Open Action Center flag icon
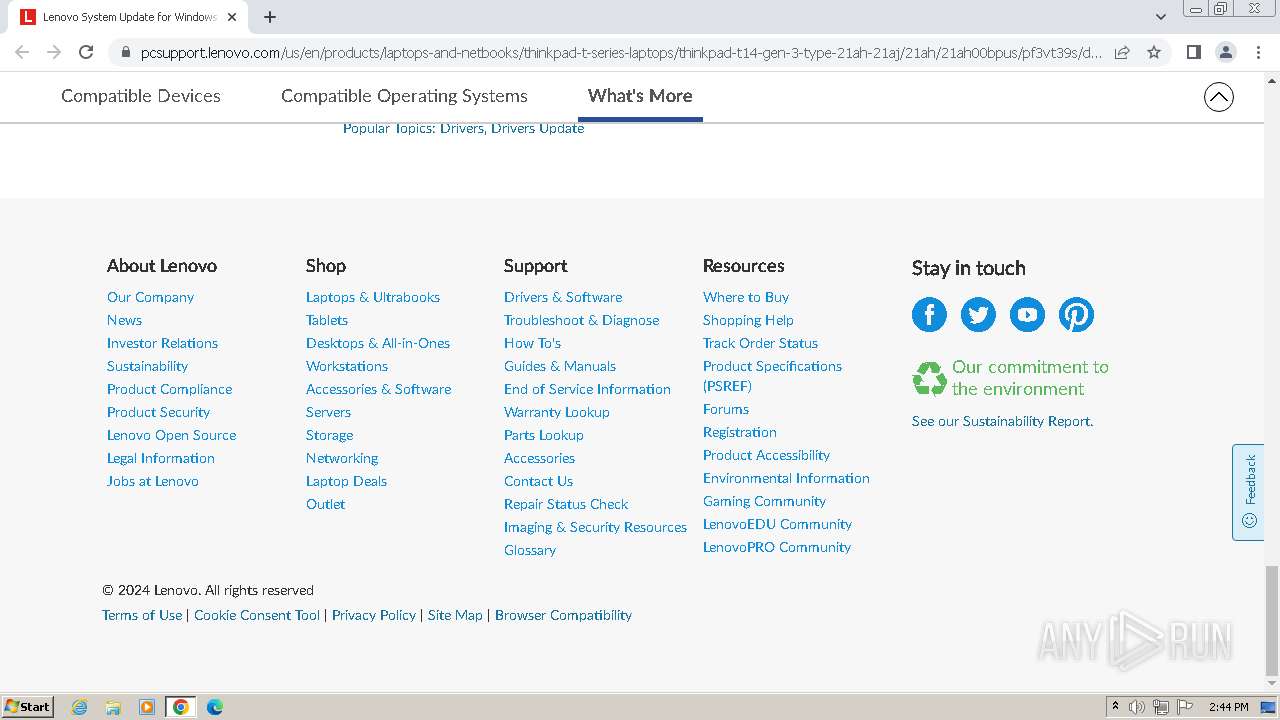The image size is (1280, 720). 1185,707
